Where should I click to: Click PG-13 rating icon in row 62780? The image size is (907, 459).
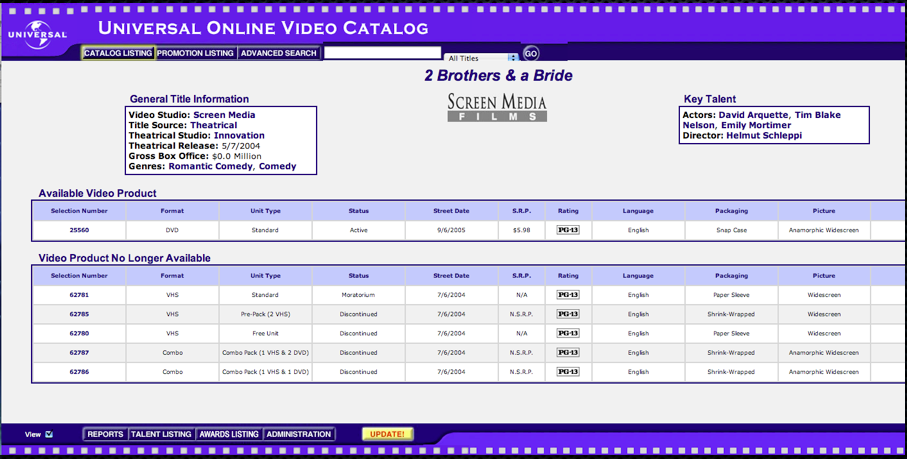click(568, 333)
